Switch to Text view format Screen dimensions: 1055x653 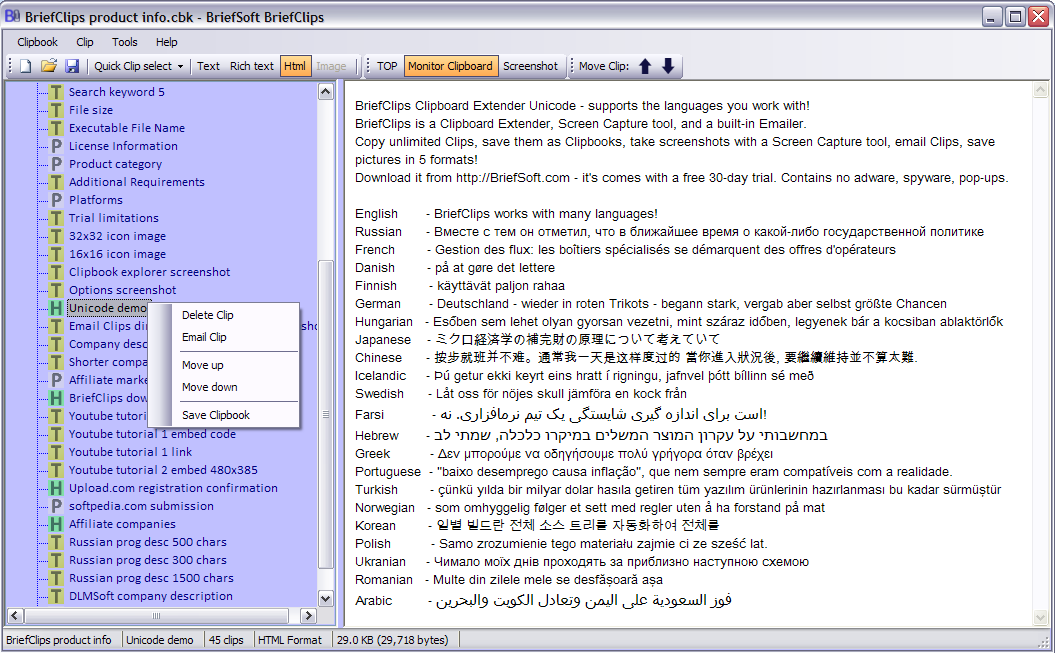209,66
